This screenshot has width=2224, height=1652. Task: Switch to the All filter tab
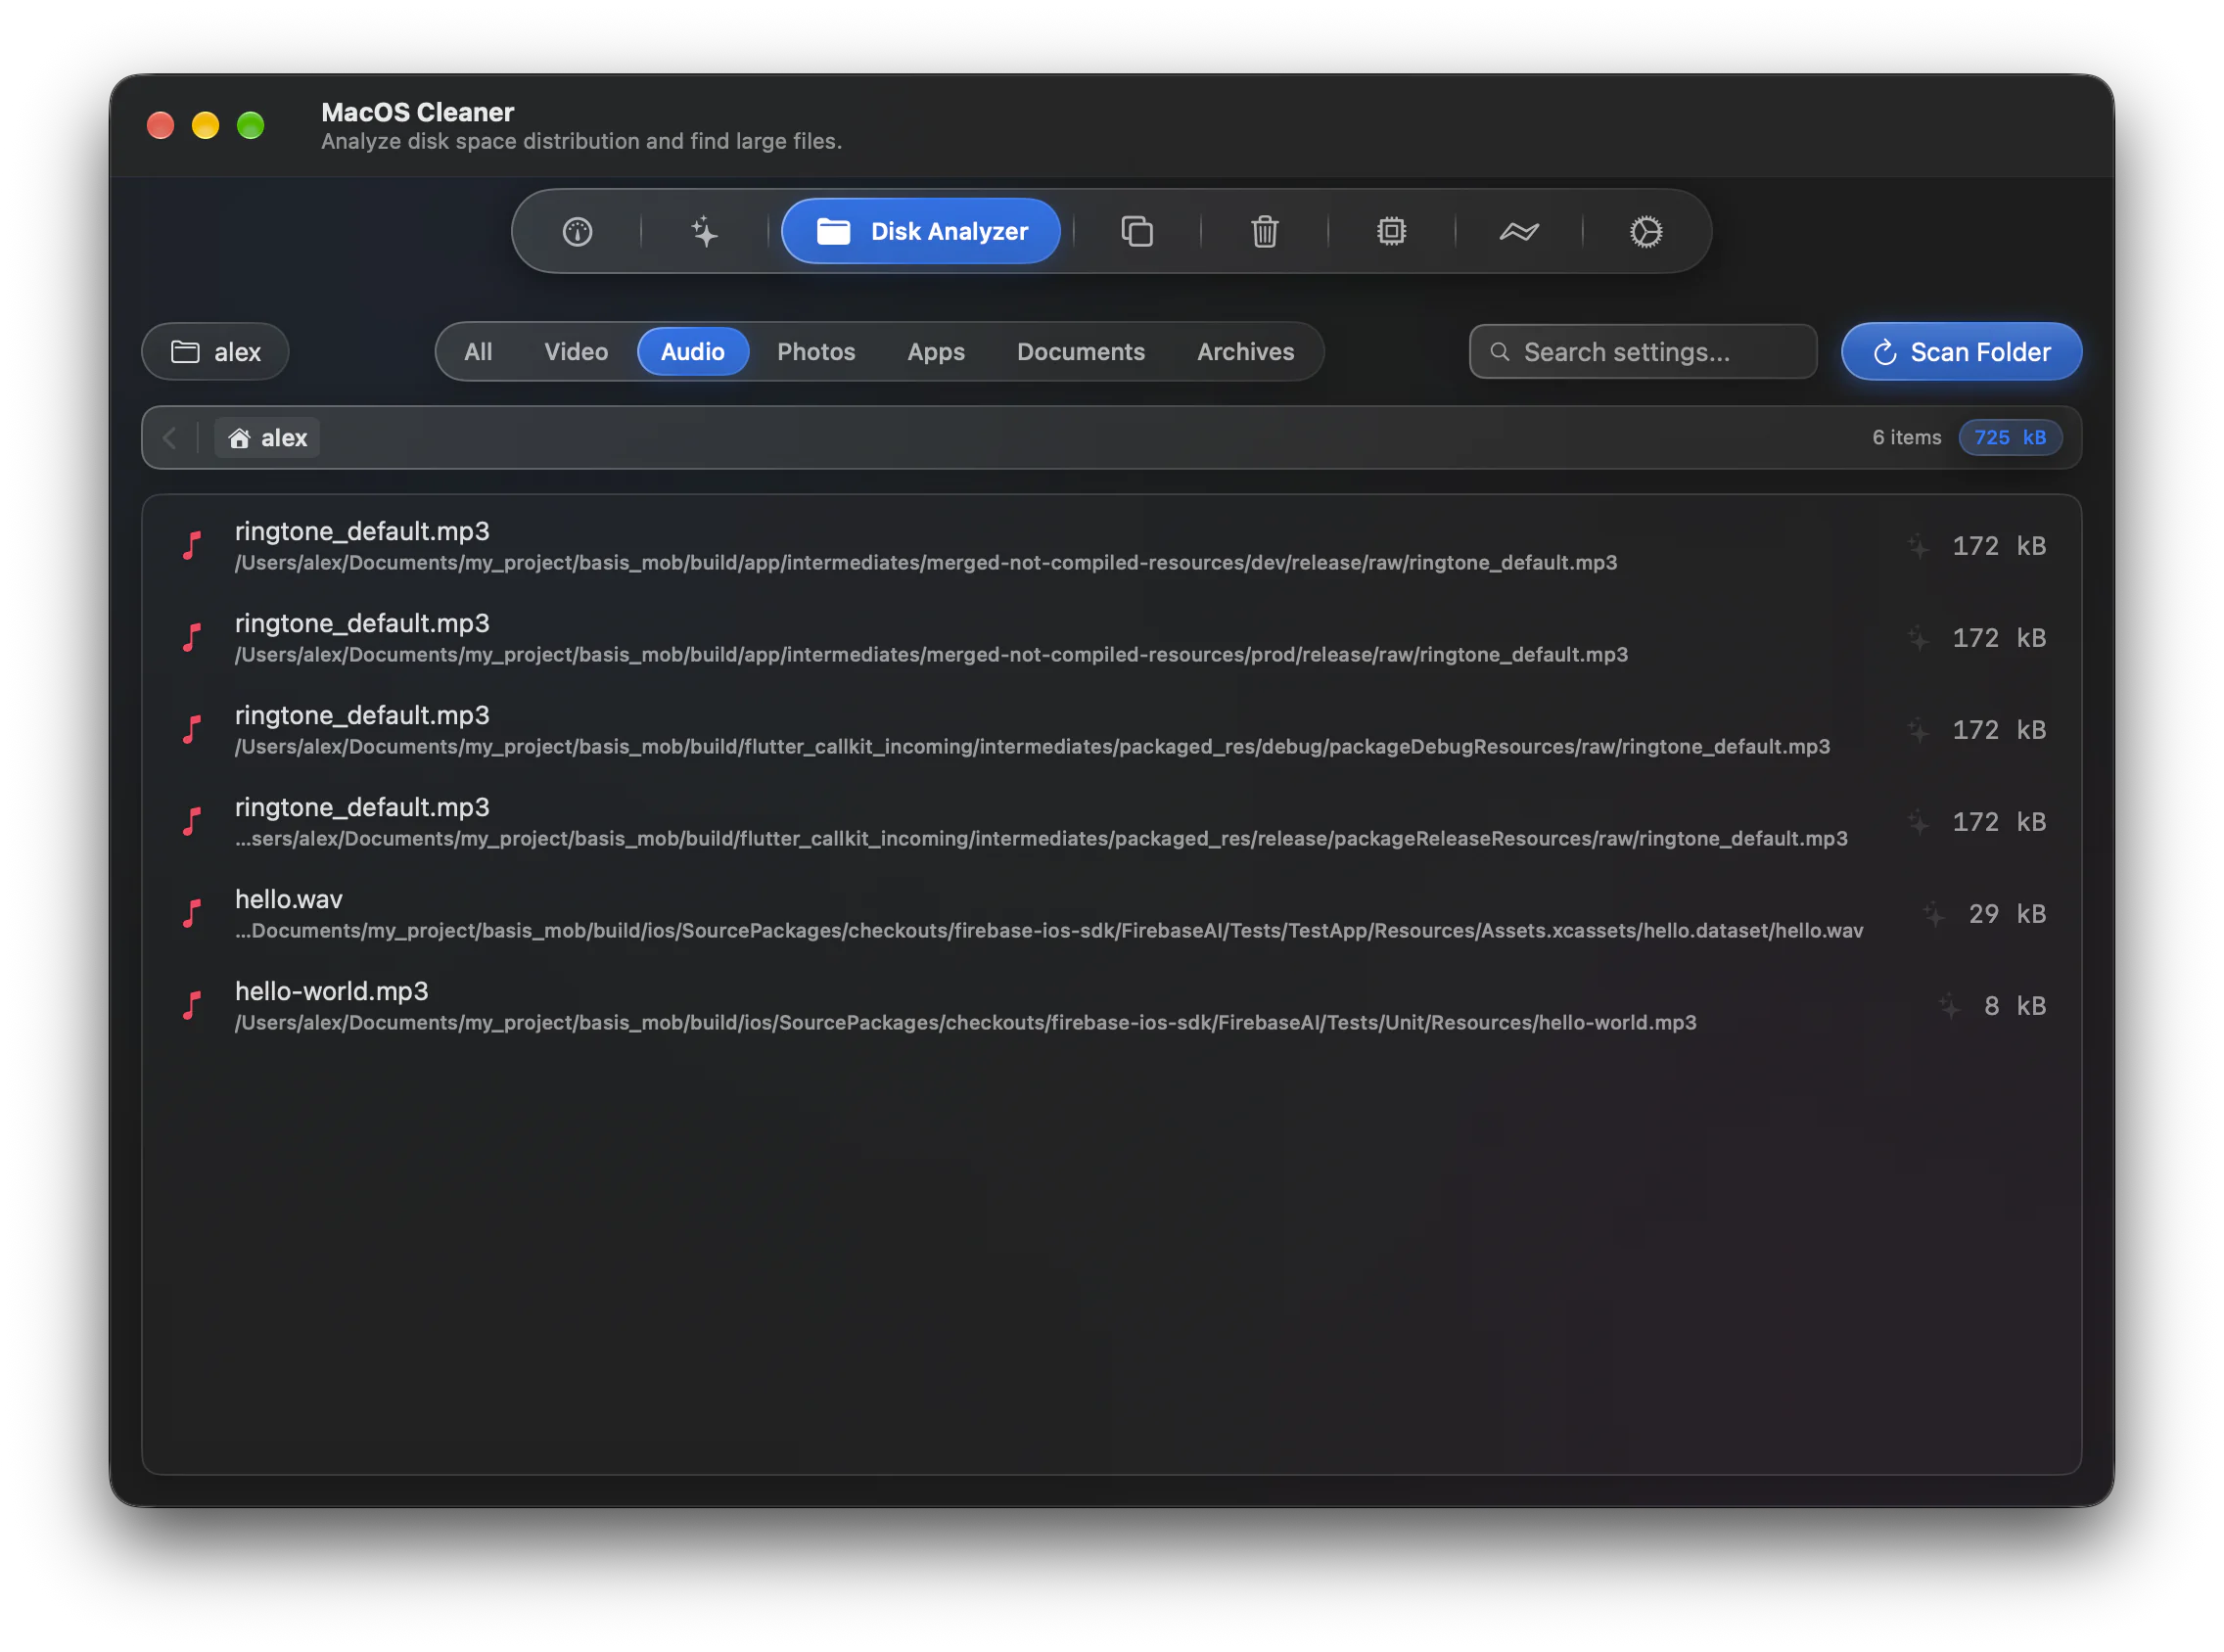[478, 352]
